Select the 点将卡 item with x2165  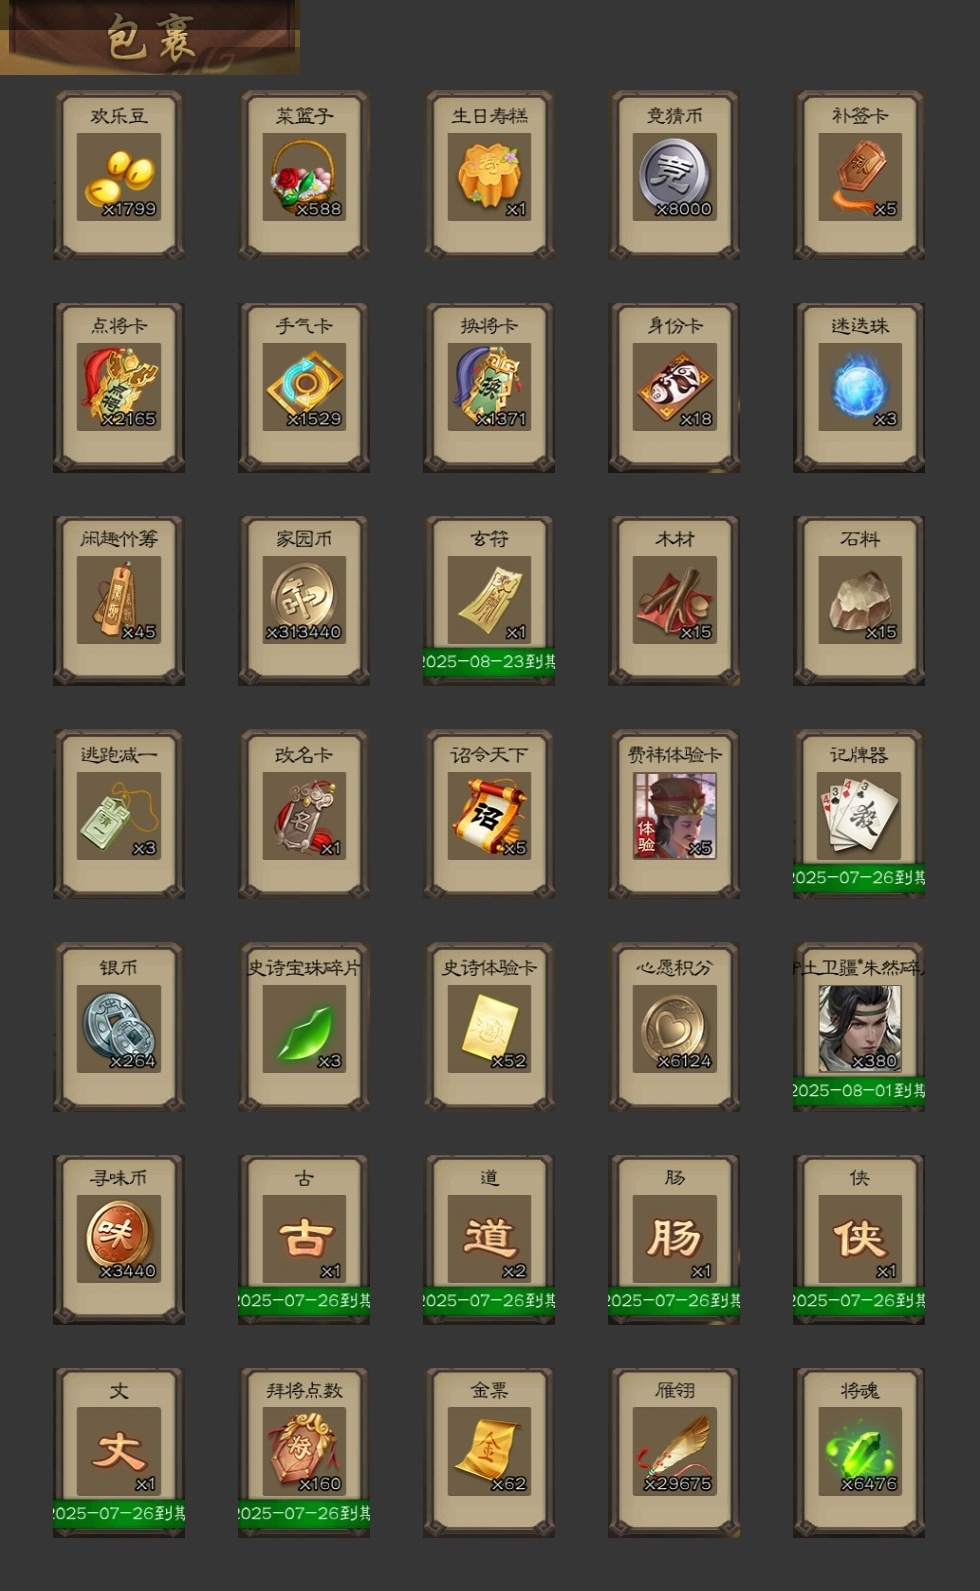[119, 388]
